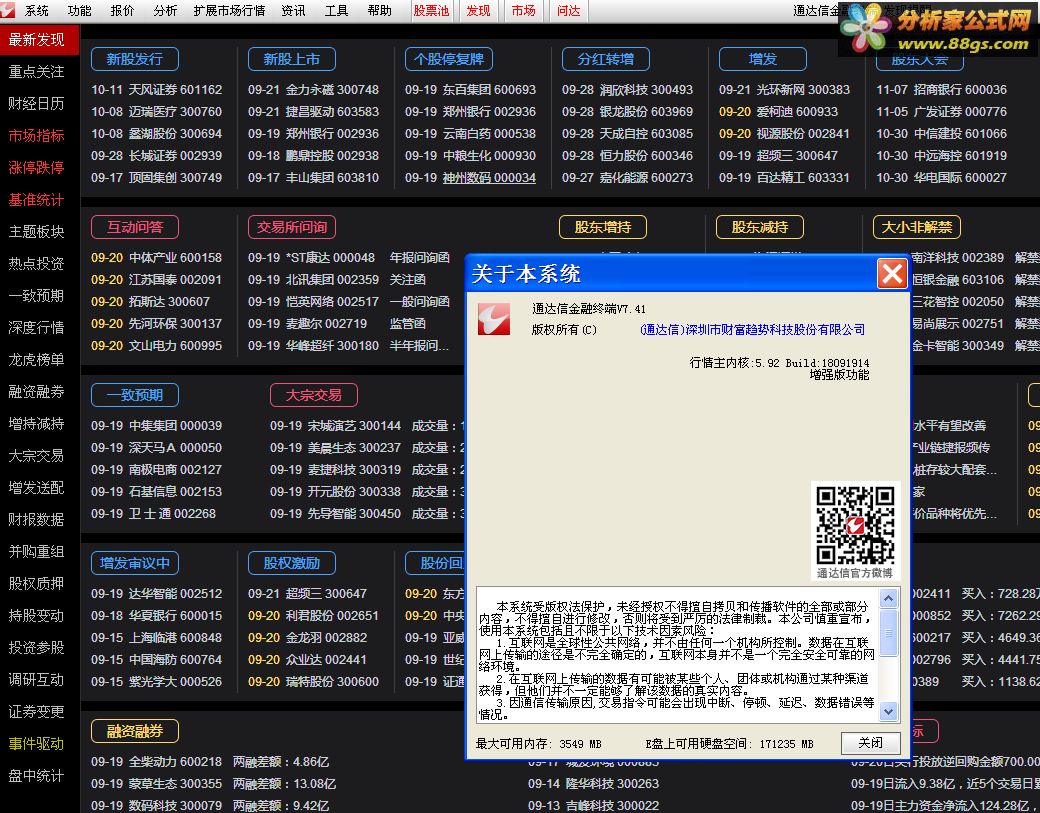
Task: Select 最新发现 in the sidebar
Action: coord(38,40)
